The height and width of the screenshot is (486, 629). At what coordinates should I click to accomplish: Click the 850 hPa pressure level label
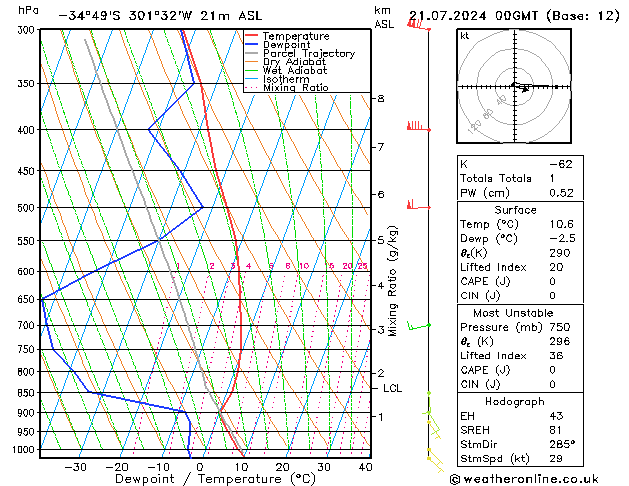[28, 393]
